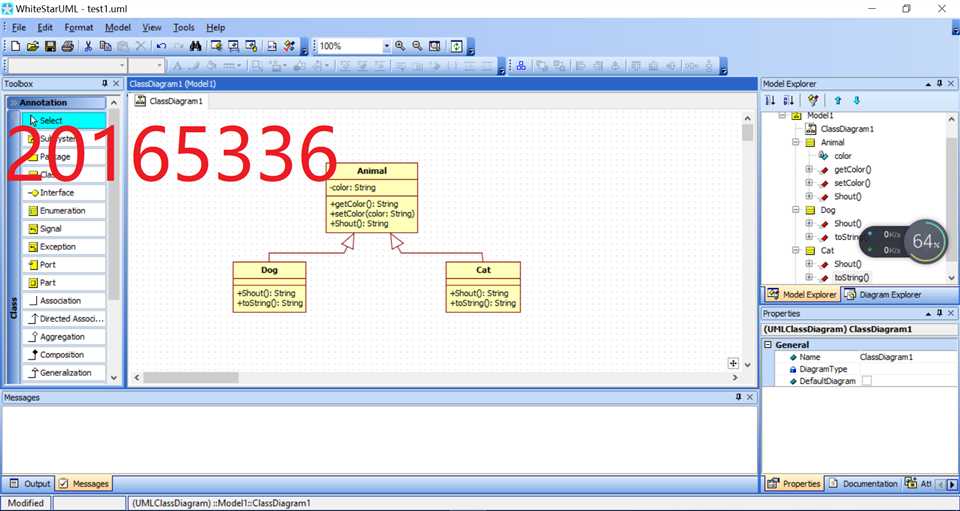Click the Fit In Window icon
This screenshot has height=511, width=960.
[435, 46]
